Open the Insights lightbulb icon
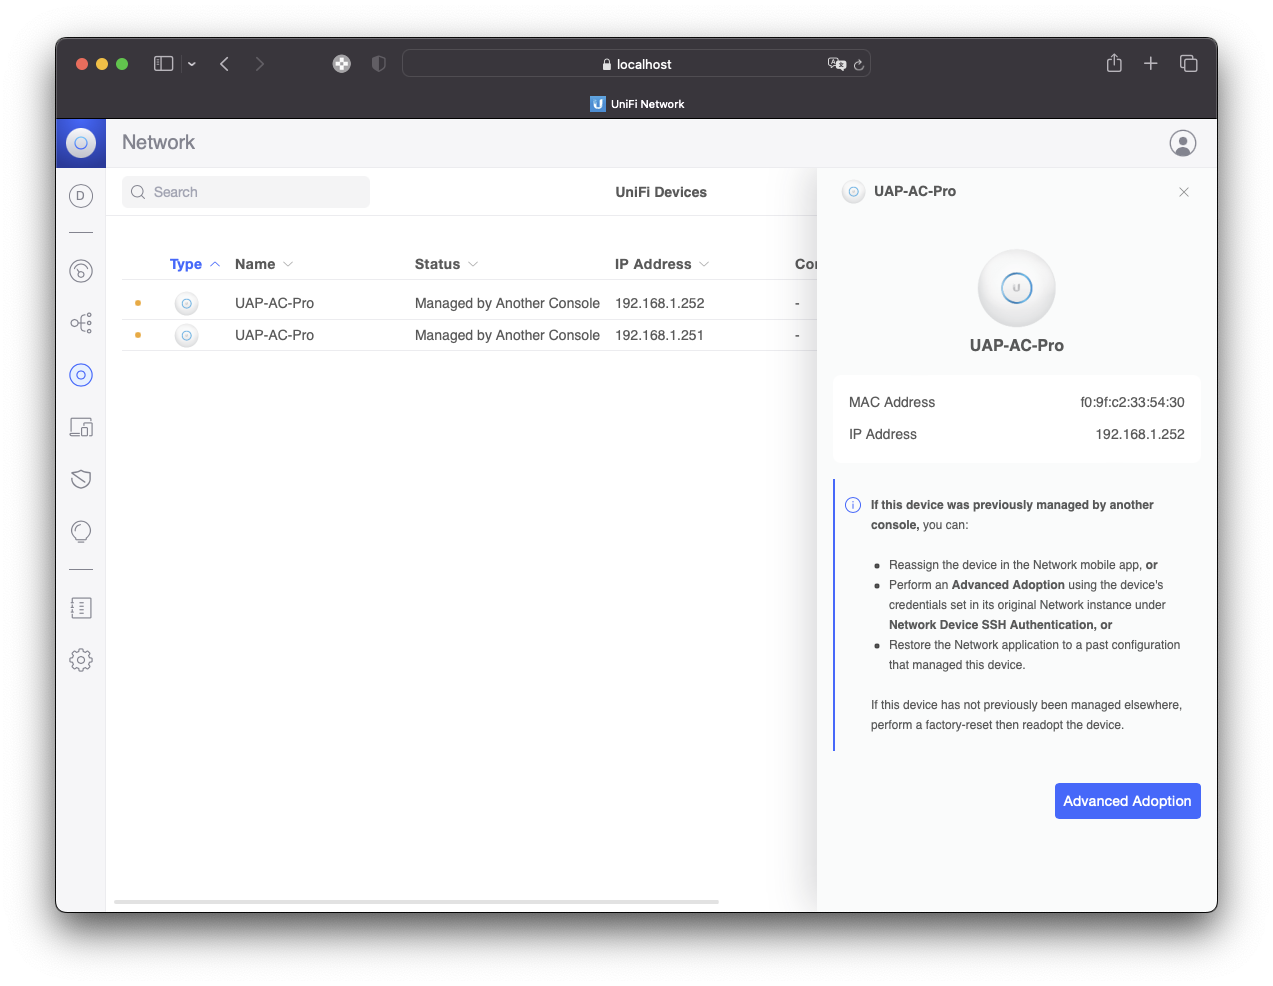 [x=81, y=531]
